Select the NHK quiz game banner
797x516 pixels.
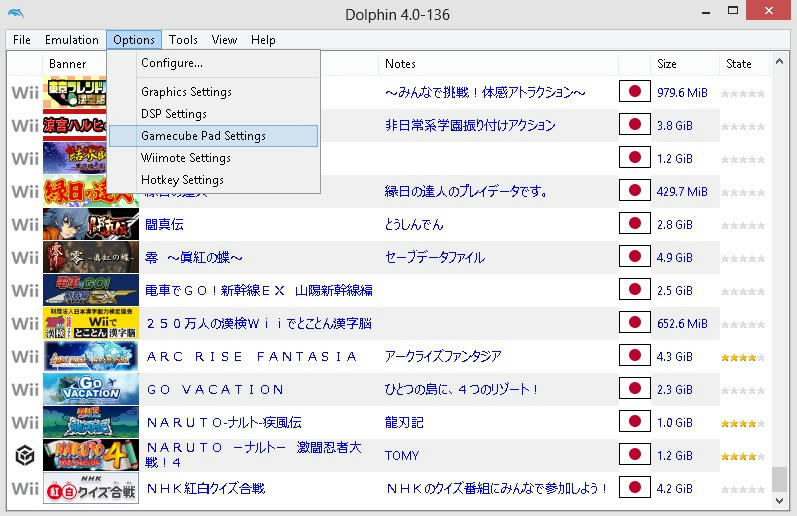pyautogui.click(x=91, y=488)
